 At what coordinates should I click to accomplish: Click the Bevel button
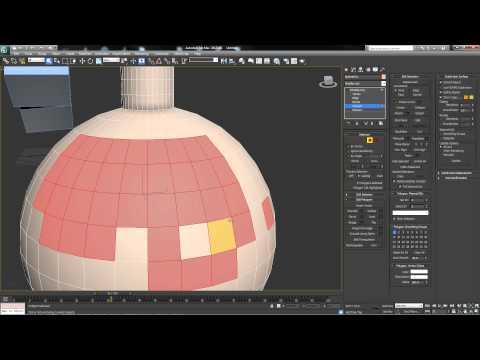coord(353,217)
